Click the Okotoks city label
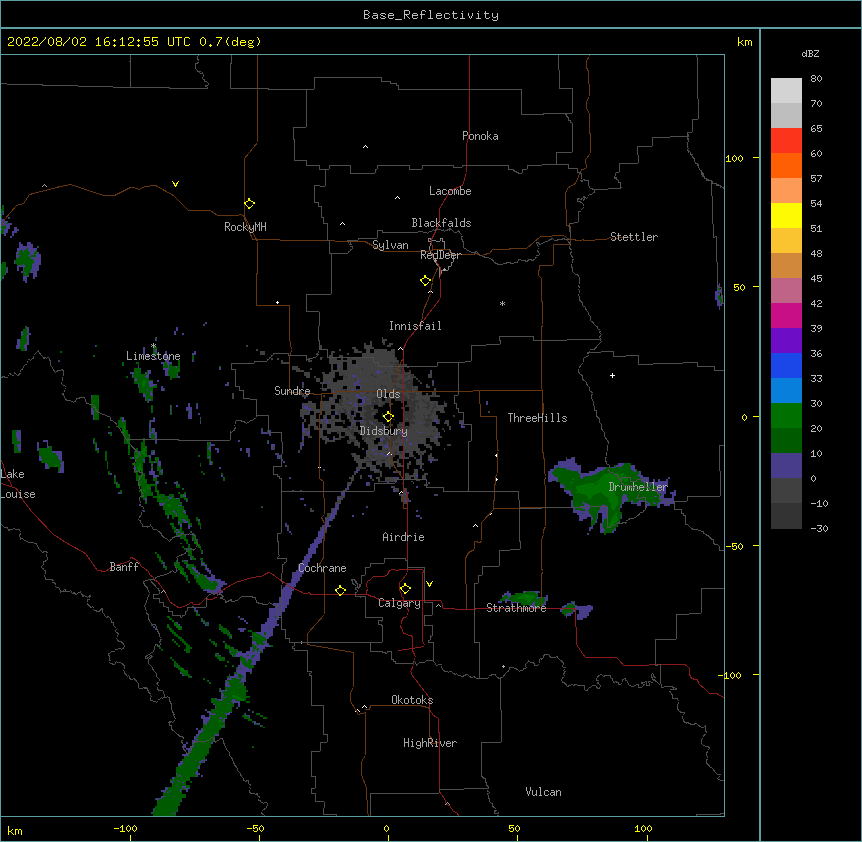The height and width of the screenshot is (842, 862). click(412, 700)
